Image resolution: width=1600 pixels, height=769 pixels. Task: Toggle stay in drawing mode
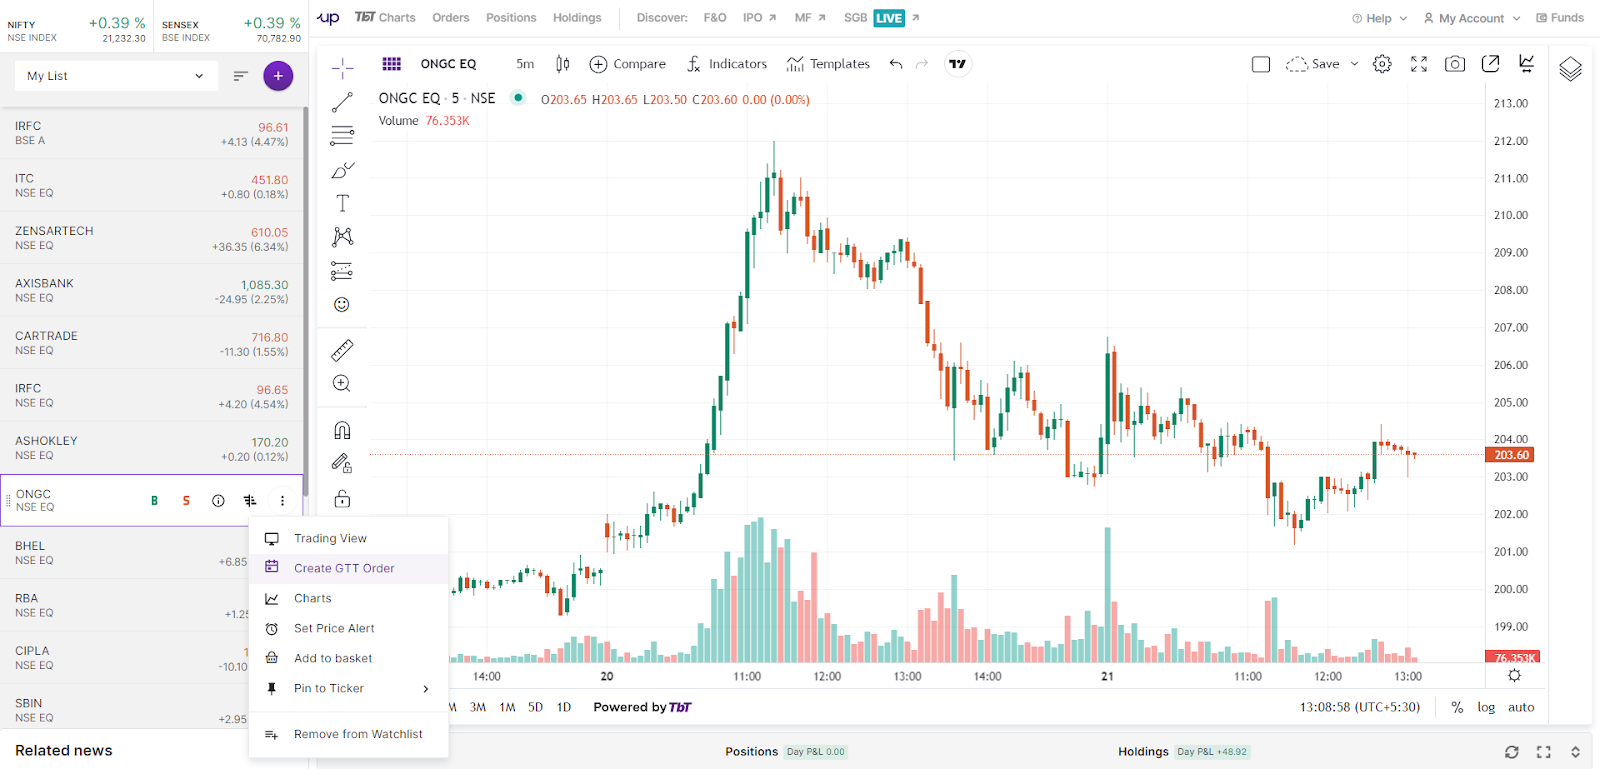click(x=342, y=463)
